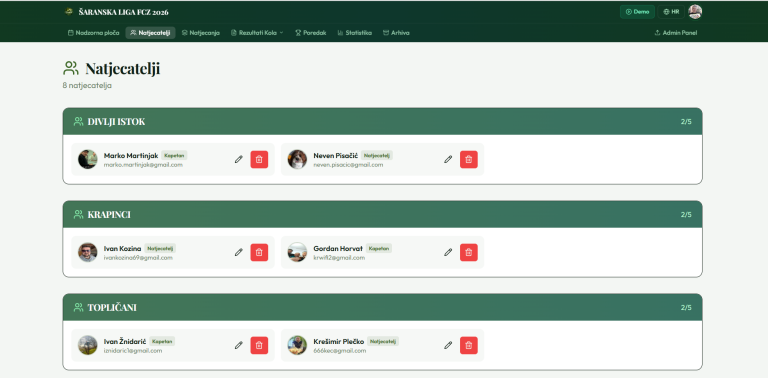Edit Gordan Horvat with the pencil icon
The height and width of the screenshot is (378, 768).
(x=448, y=252)
